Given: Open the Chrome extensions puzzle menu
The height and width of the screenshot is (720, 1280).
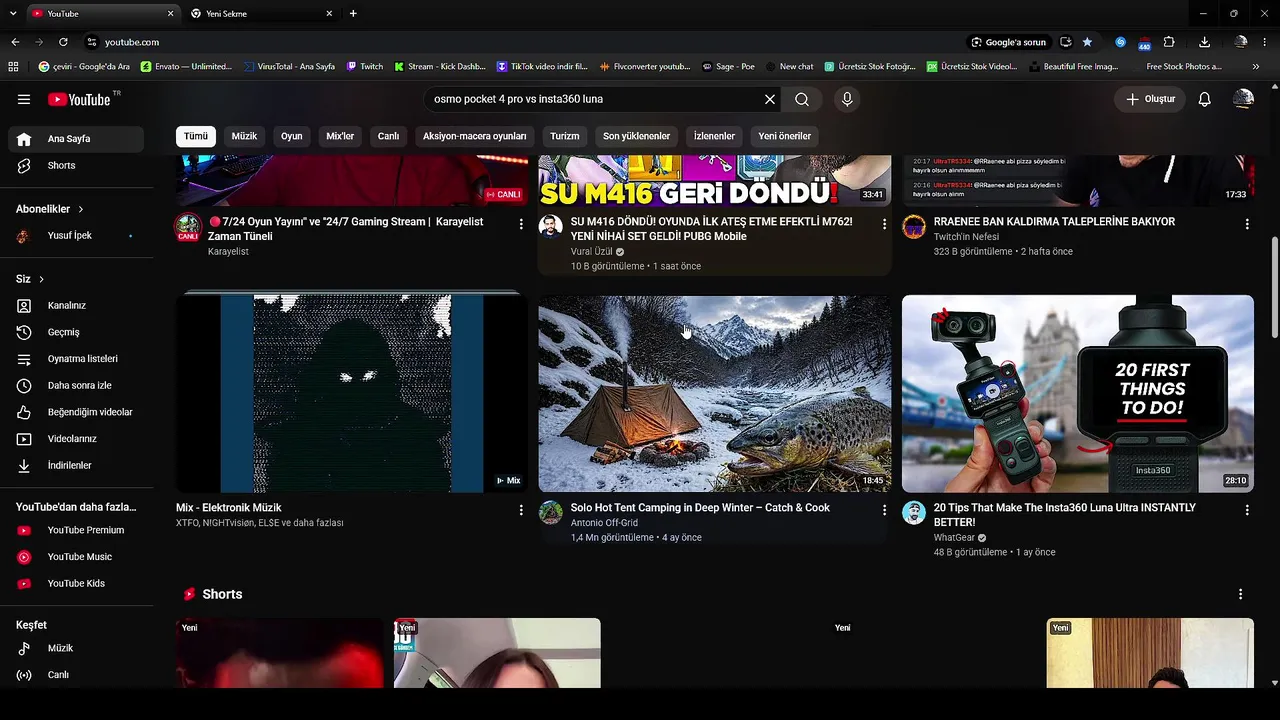Looking at the screenshot, I should click(1169, 42).
